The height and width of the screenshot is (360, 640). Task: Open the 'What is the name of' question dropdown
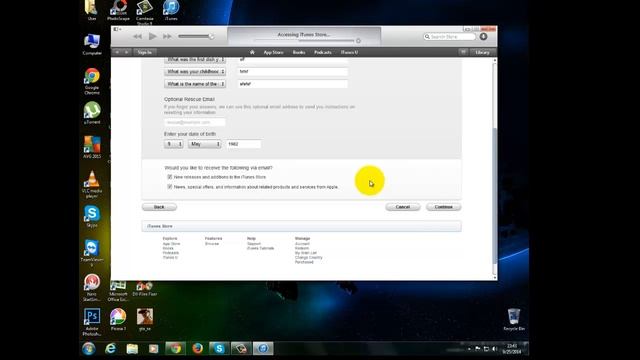click(195, 84)
